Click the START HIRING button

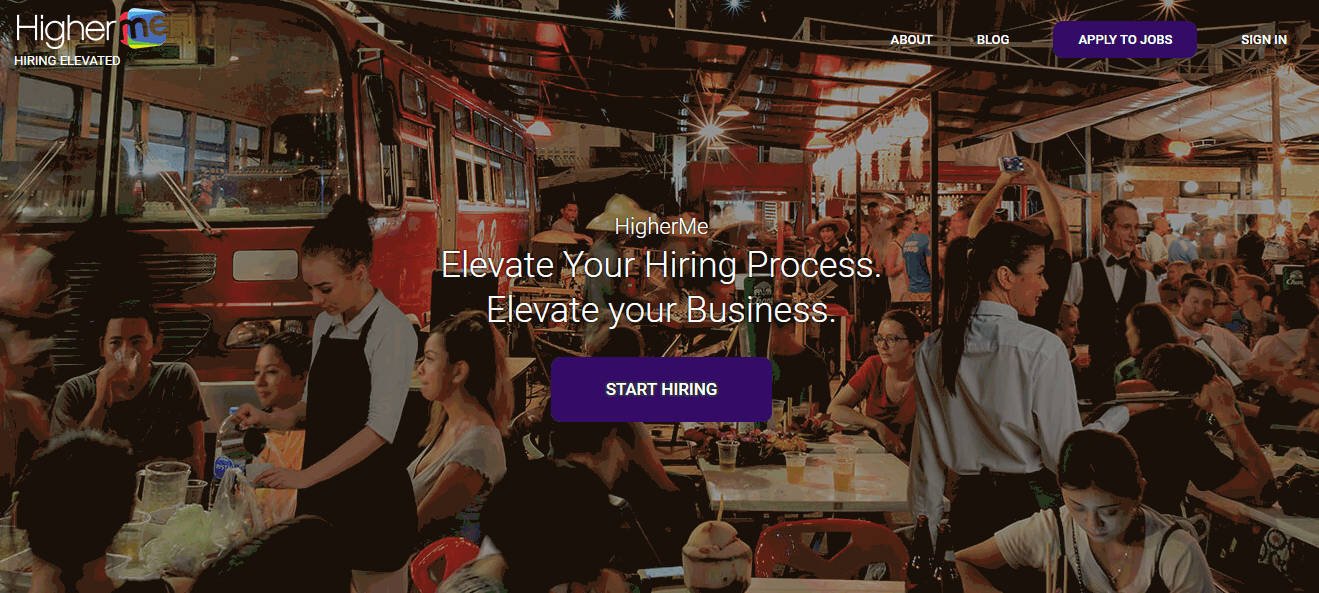pyautogui.click(x=661, y=390)
